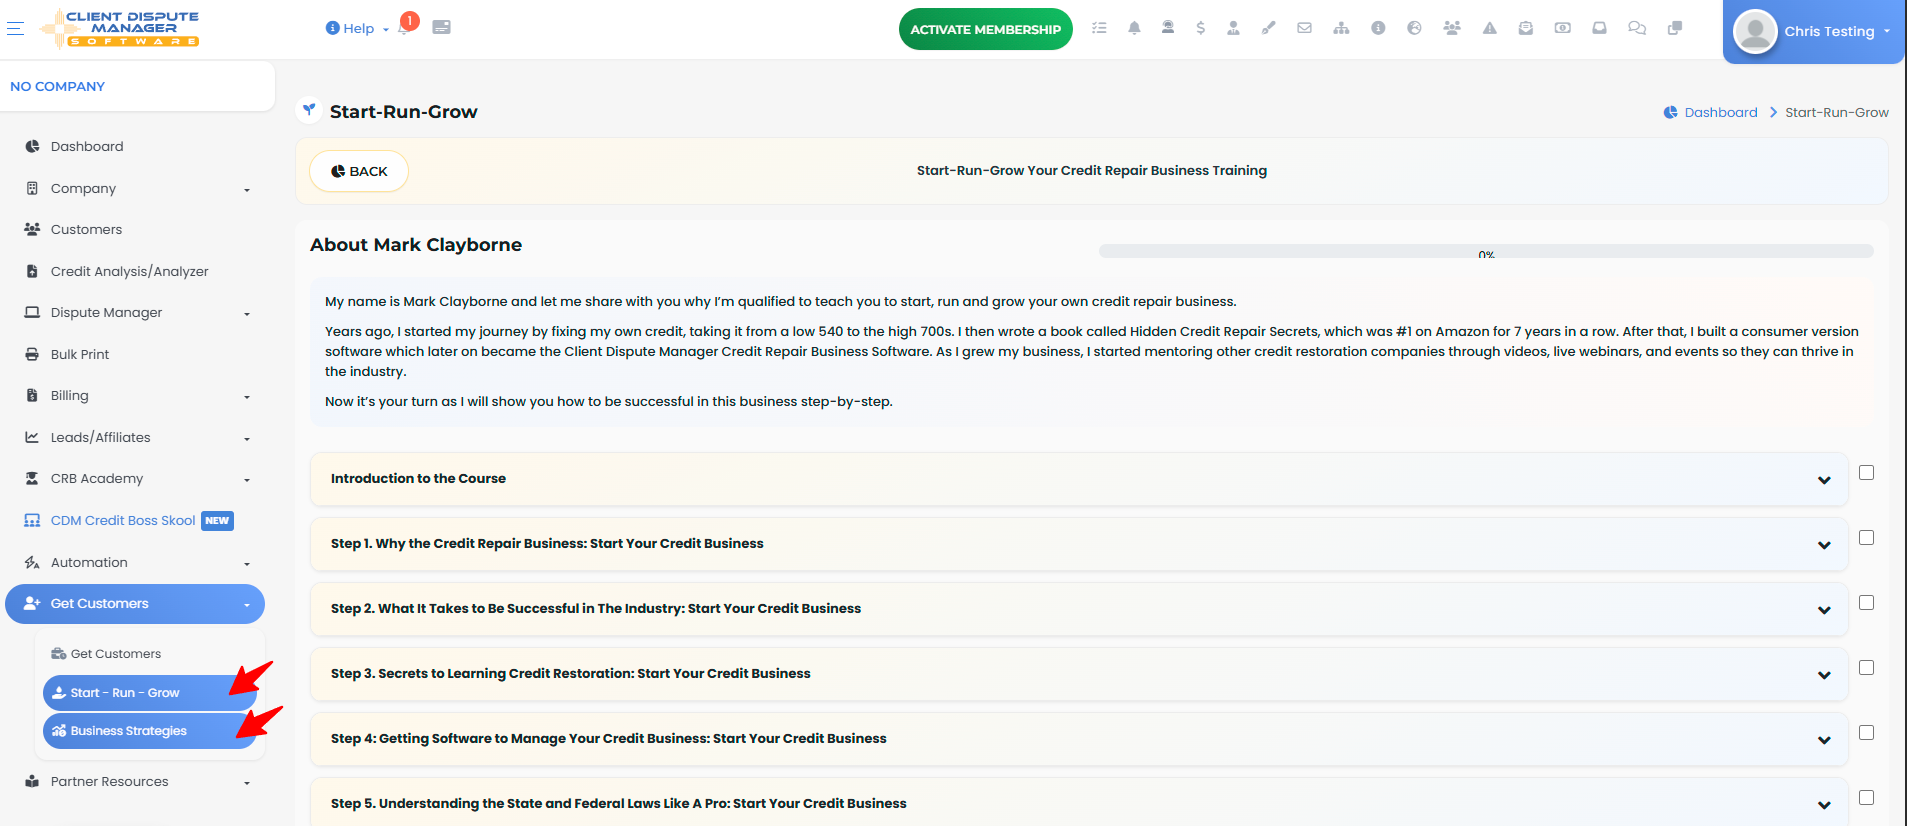Open the globe icon in top toolbar
The image size is (1907, 826).
coord(1414,28)
